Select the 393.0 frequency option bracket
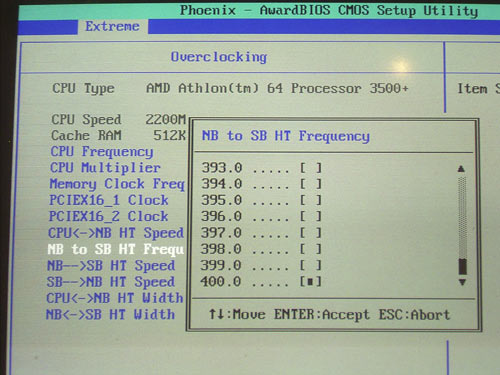Viewport: 500px width, 375px height. click(311, 167)
